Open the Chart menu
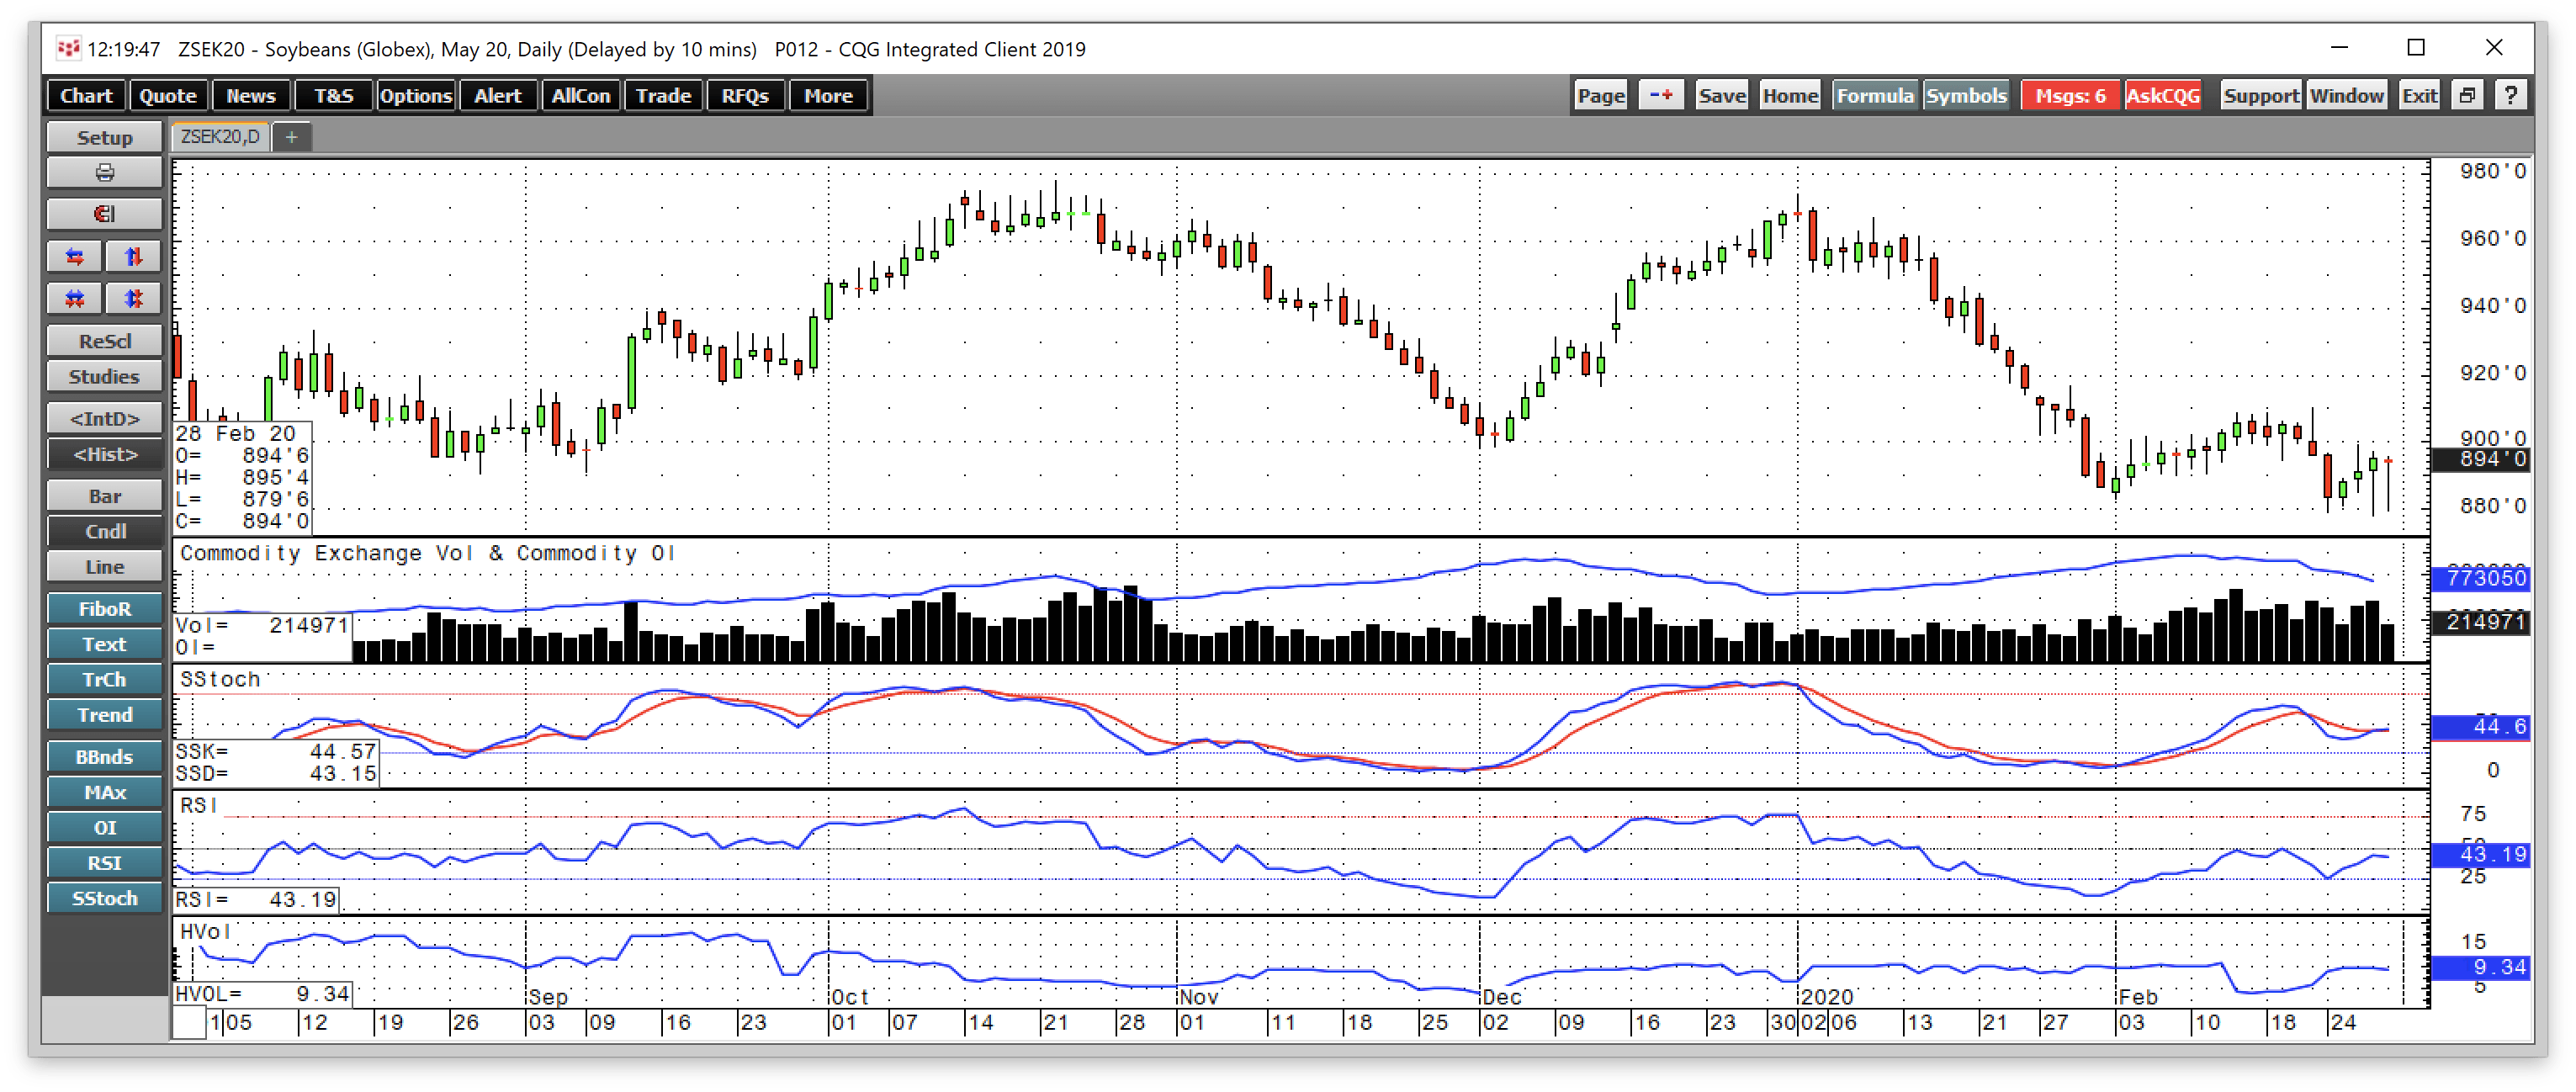This screenshot has width=2576, height=1092. click(x=86, y=96)
